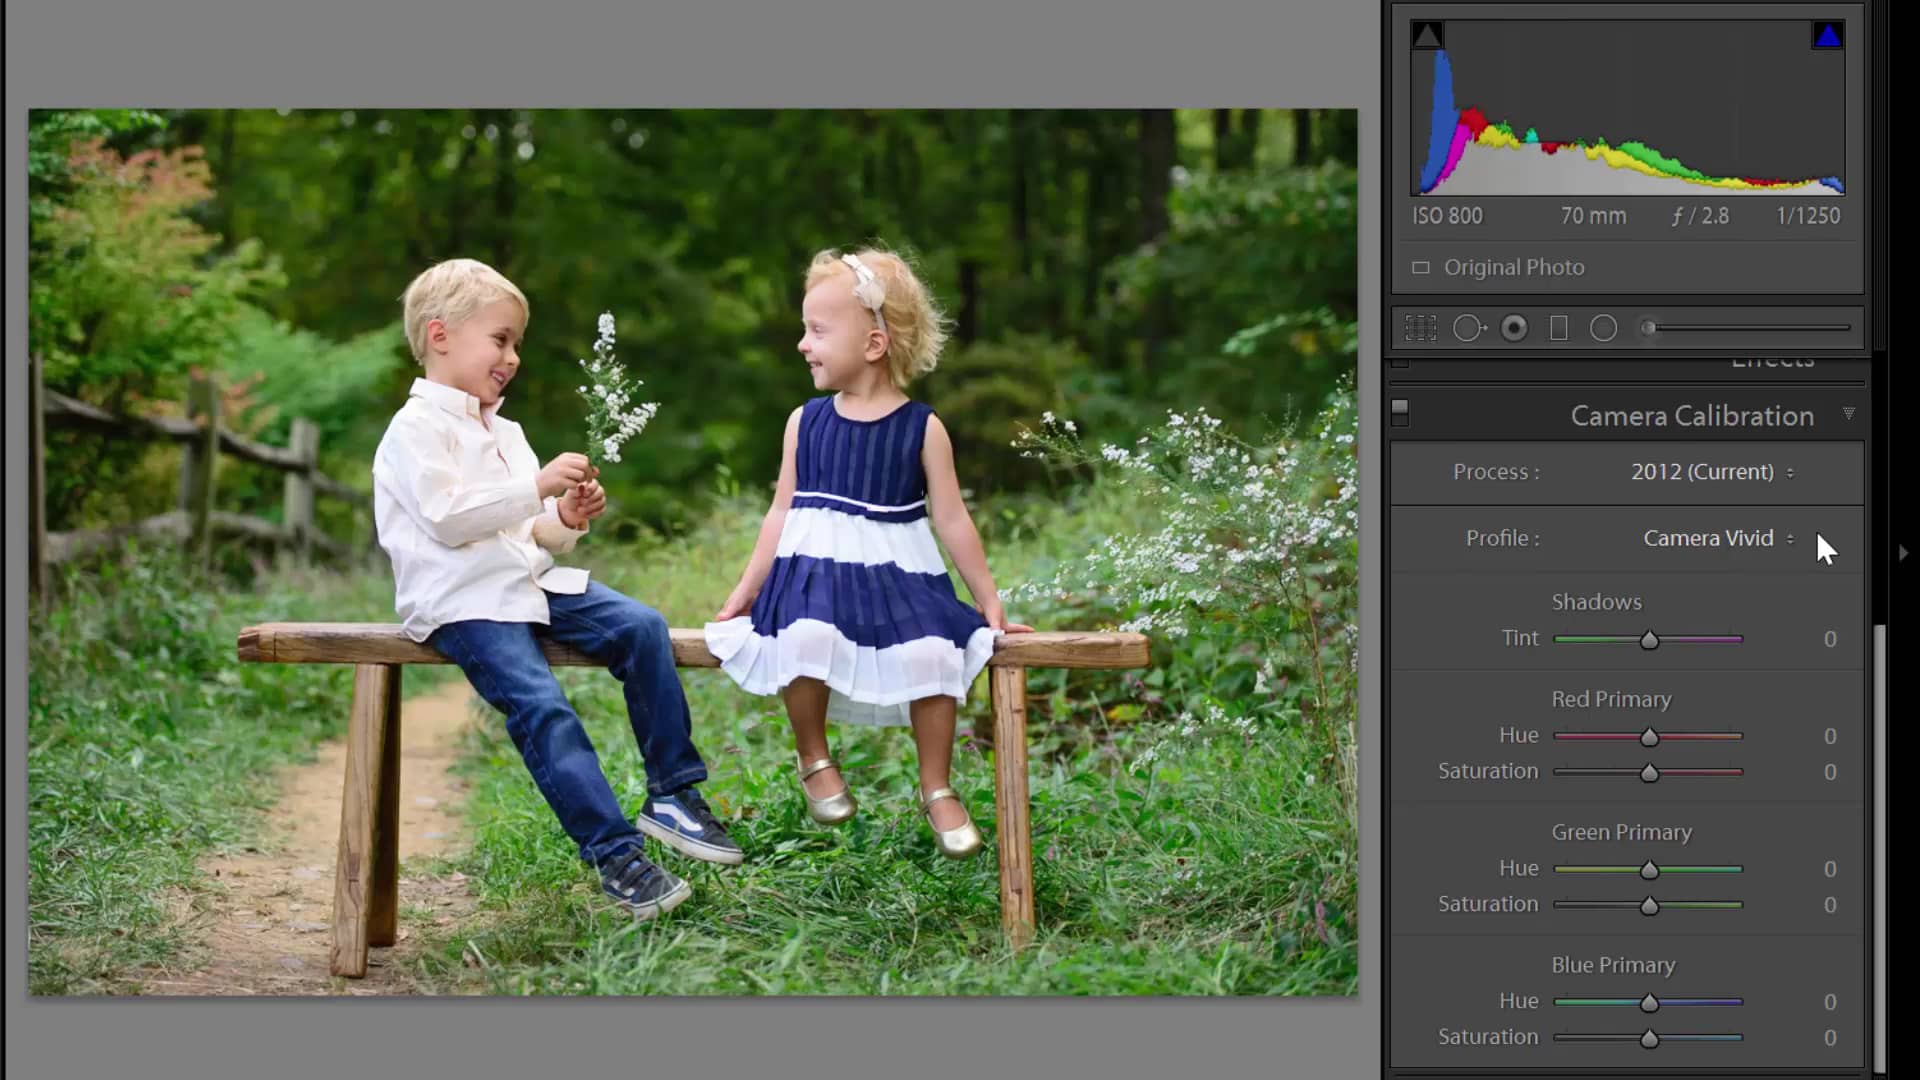Click the 1/1250 shutter speed readout

coord(1808,216)
